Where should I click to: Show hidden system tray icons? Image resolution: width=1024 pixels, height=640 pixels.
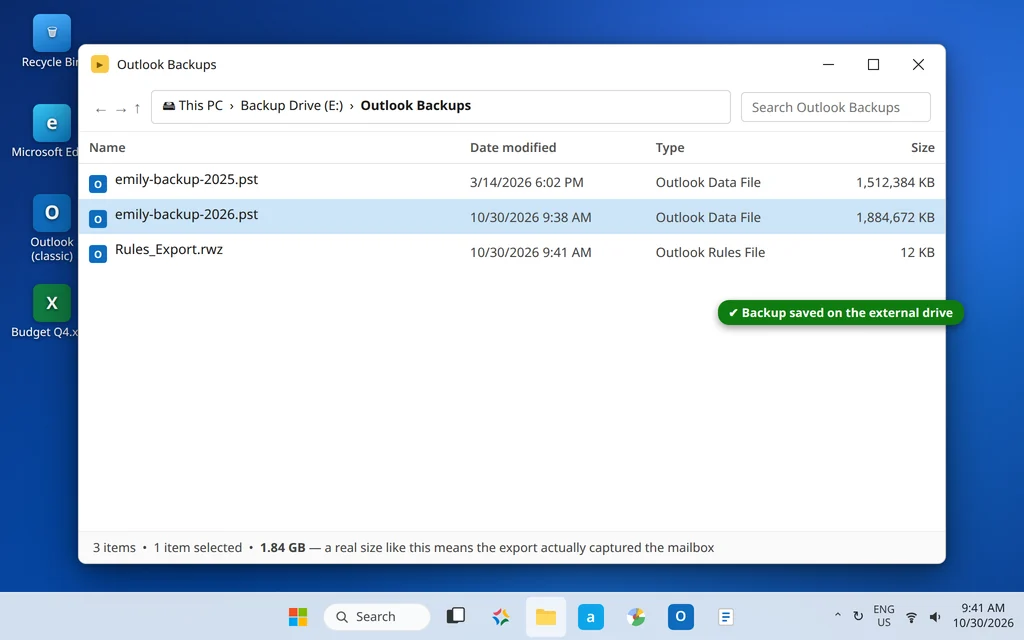[x=837, y=615]
